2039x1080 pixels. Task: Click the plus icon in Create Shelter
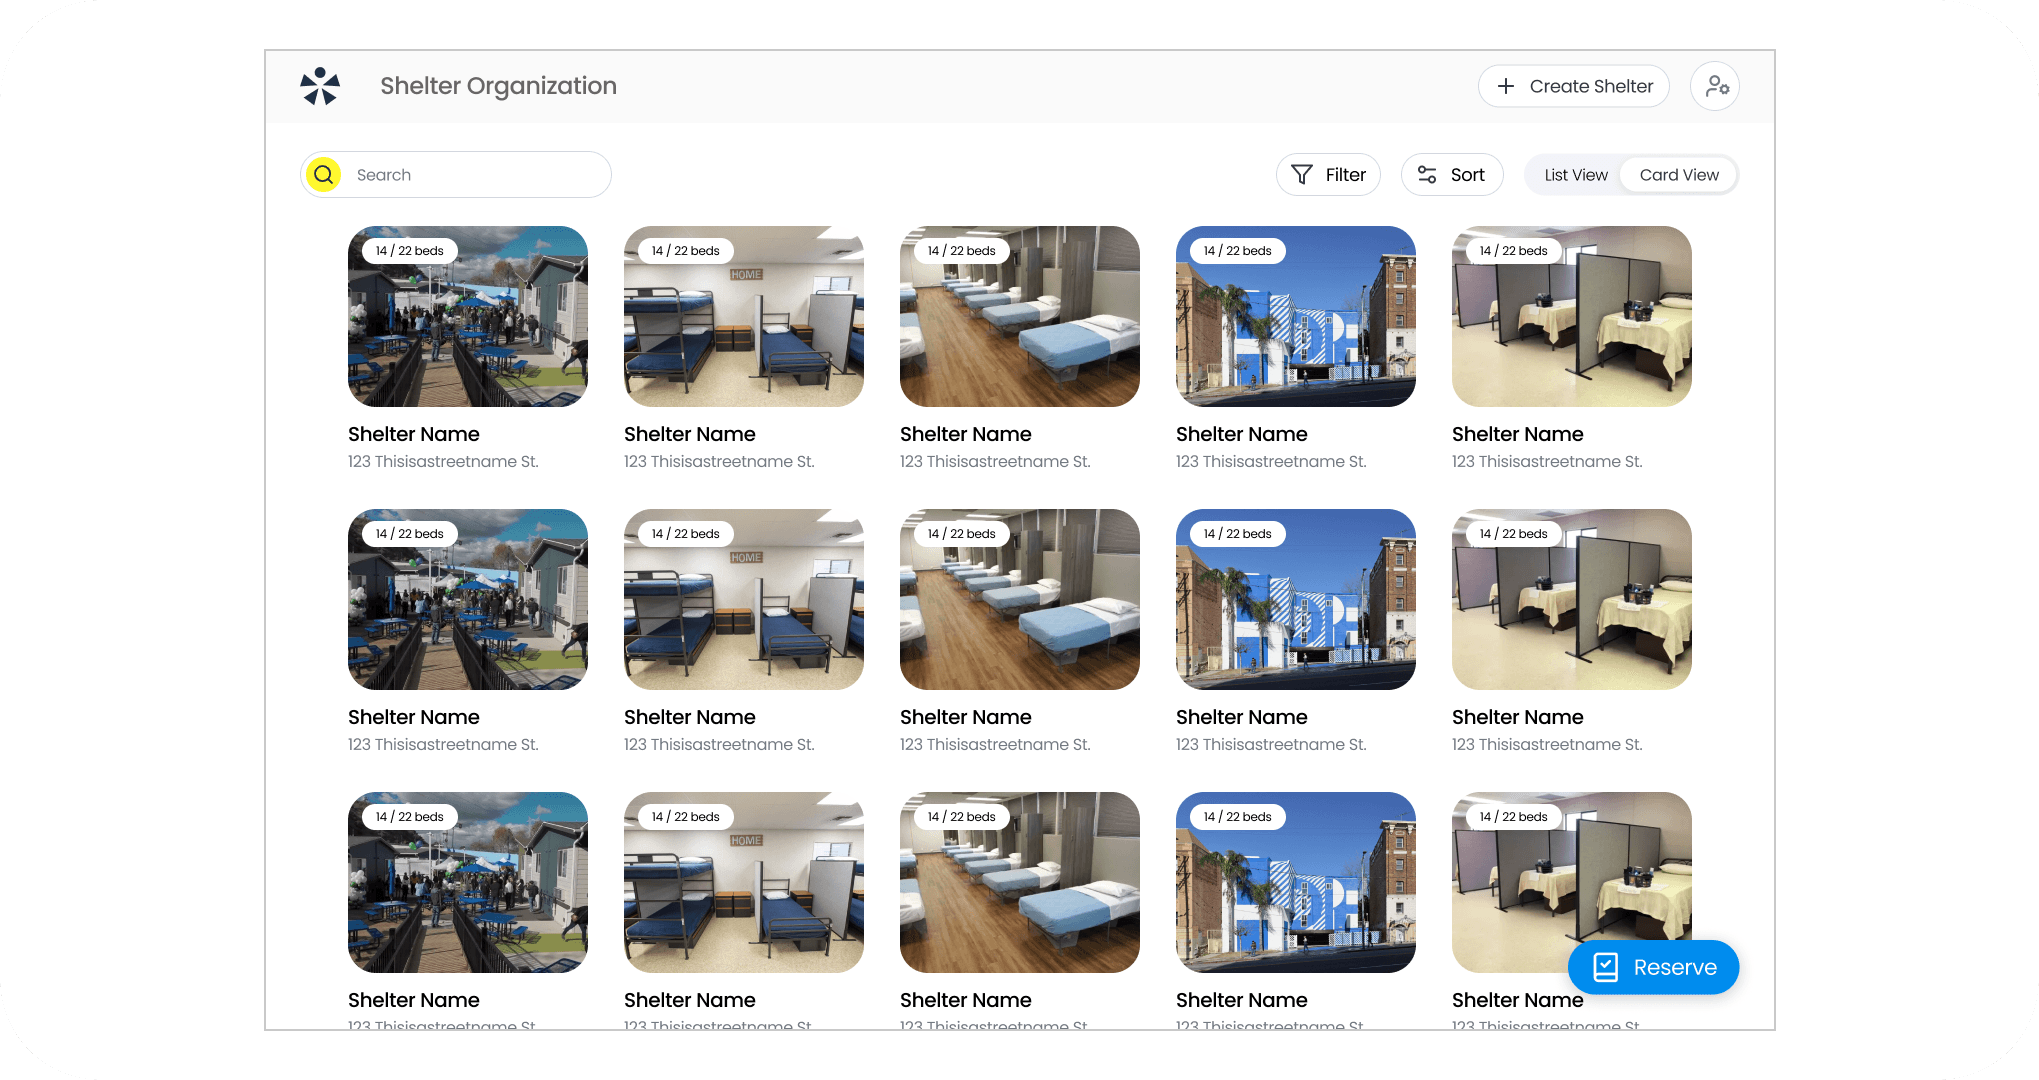(1505, 86)
